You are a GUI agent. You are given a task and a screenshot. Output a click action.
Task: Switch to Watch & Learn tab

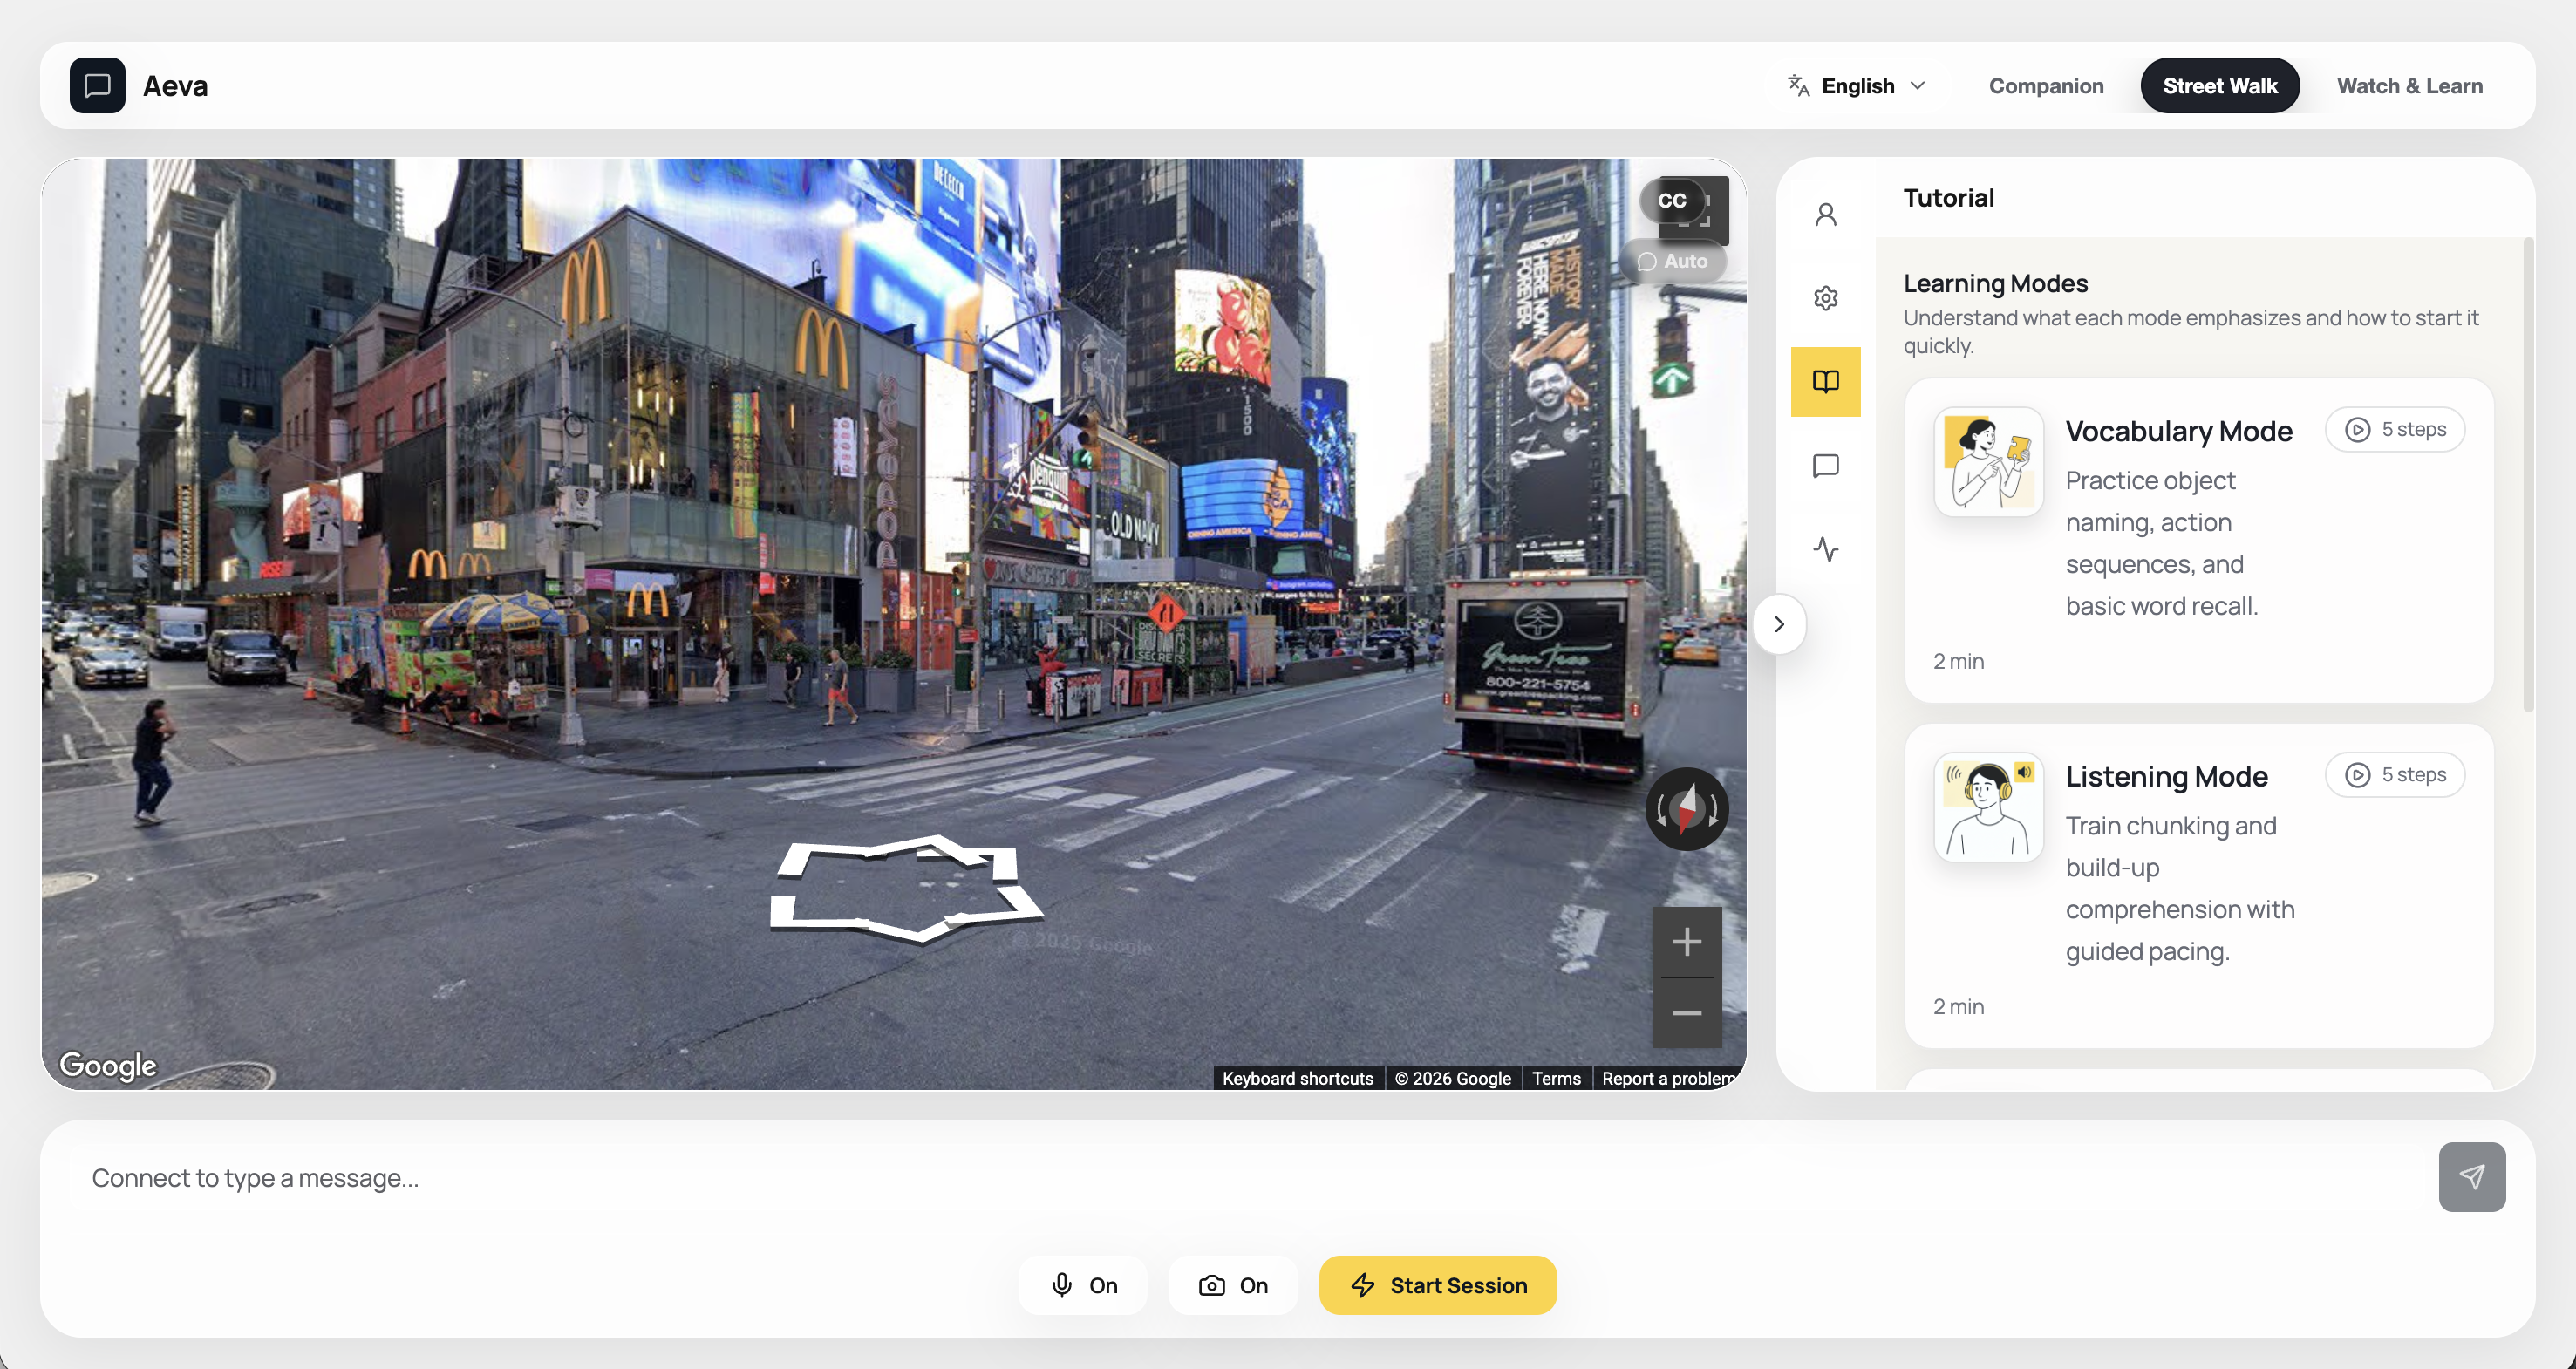click(2409, 86)
